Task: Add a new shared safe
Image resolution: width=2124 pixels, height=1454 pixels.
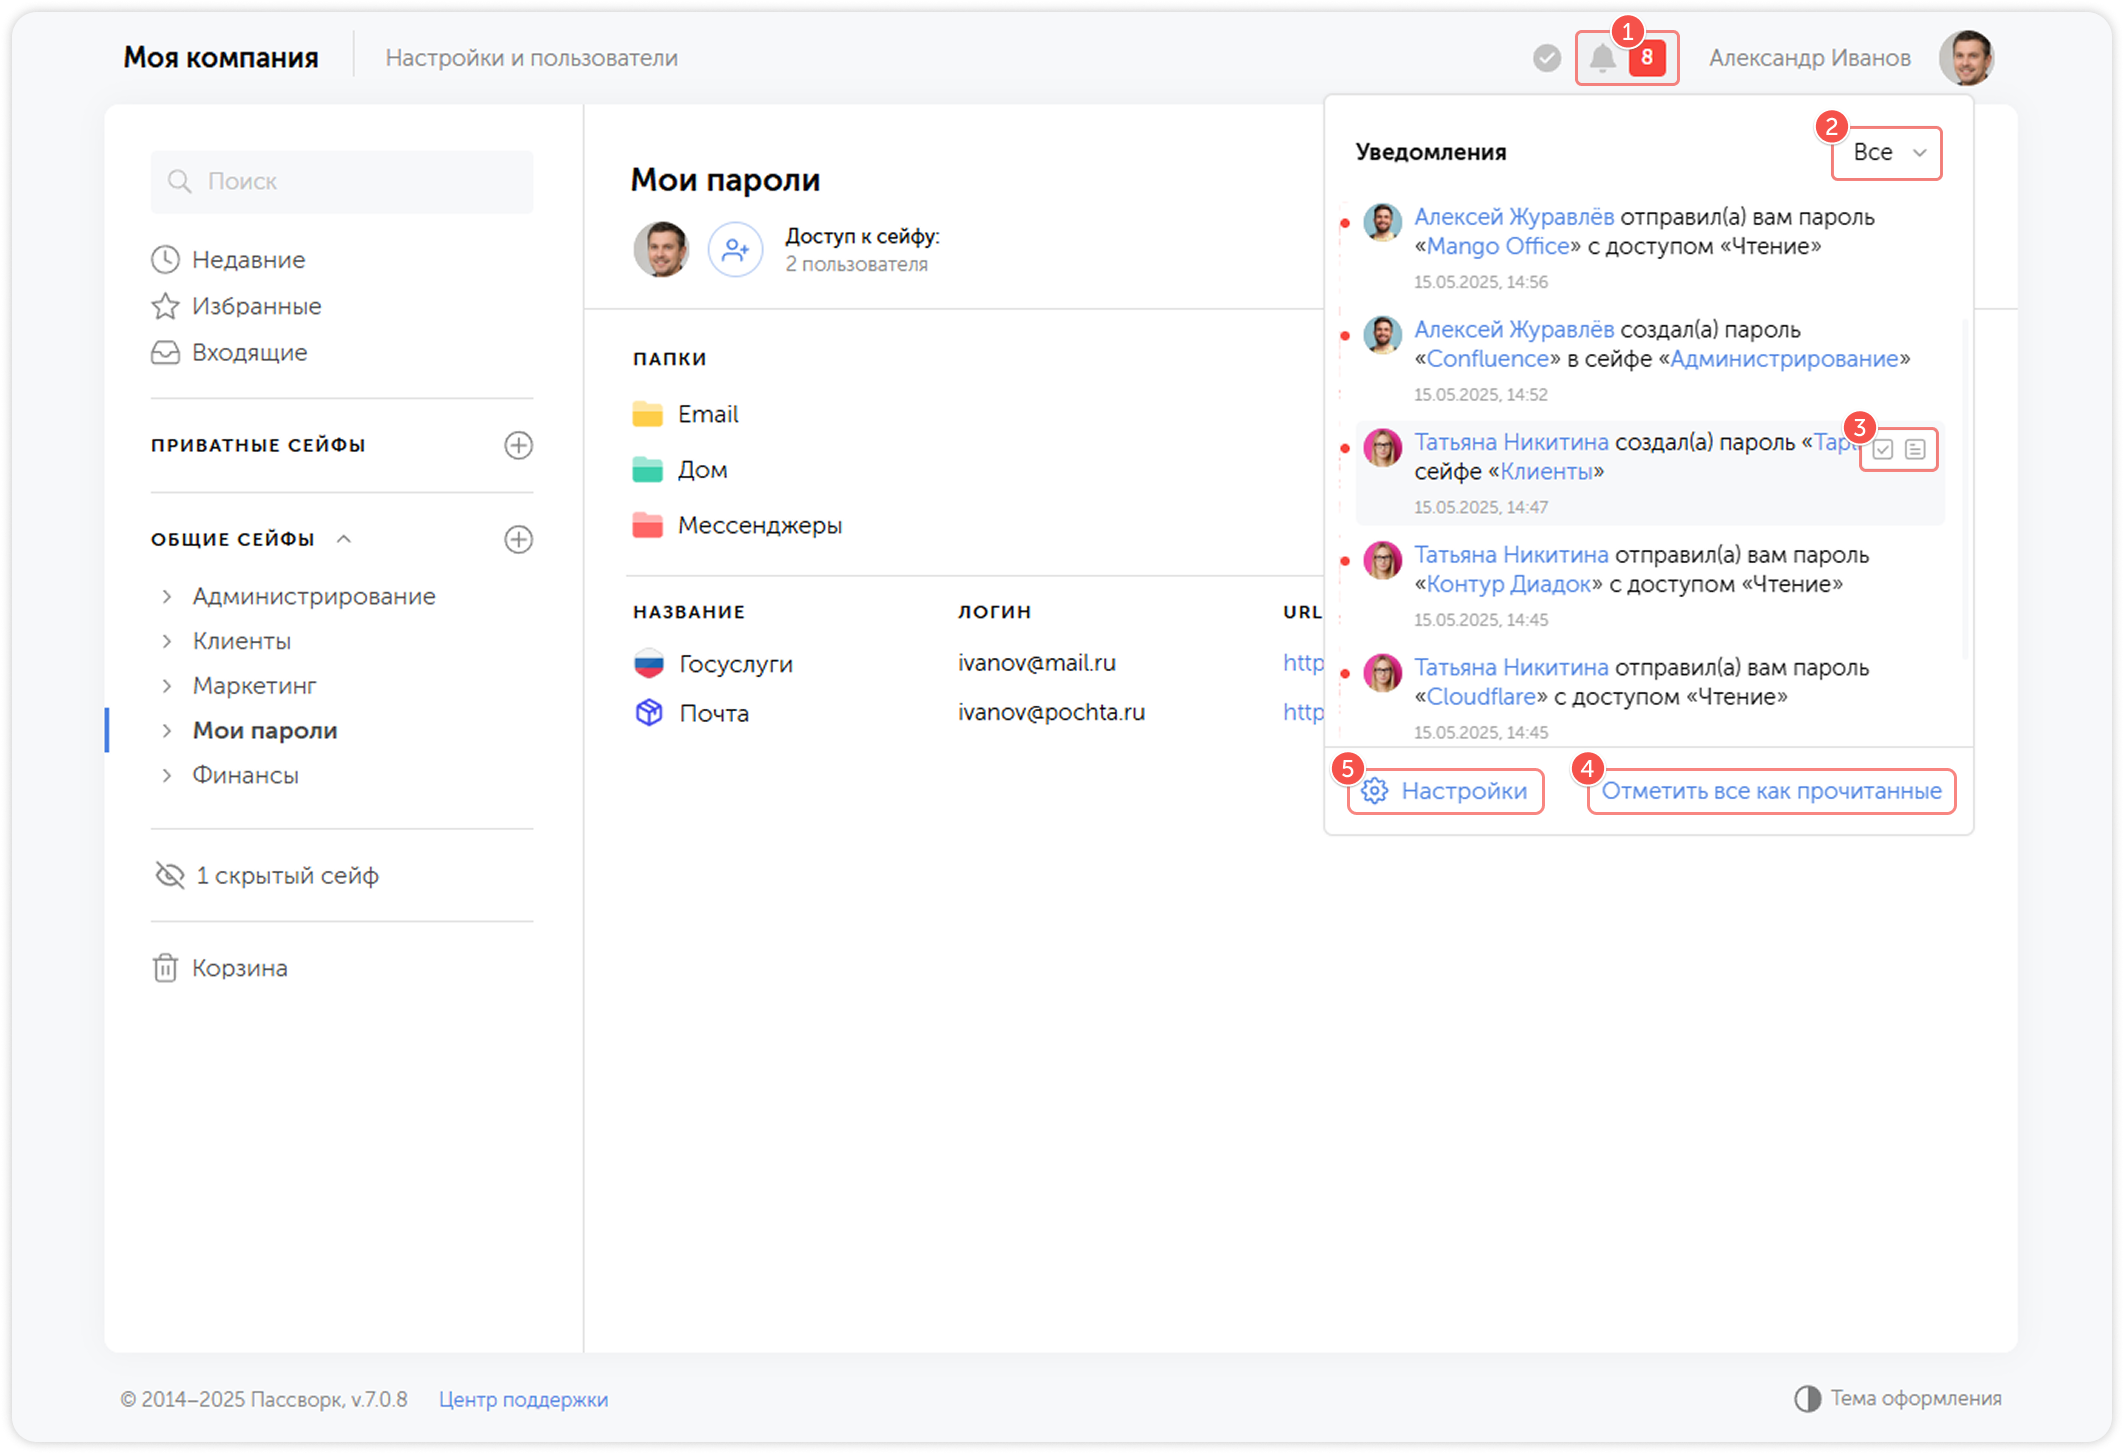Action: [x=518, y=539]
